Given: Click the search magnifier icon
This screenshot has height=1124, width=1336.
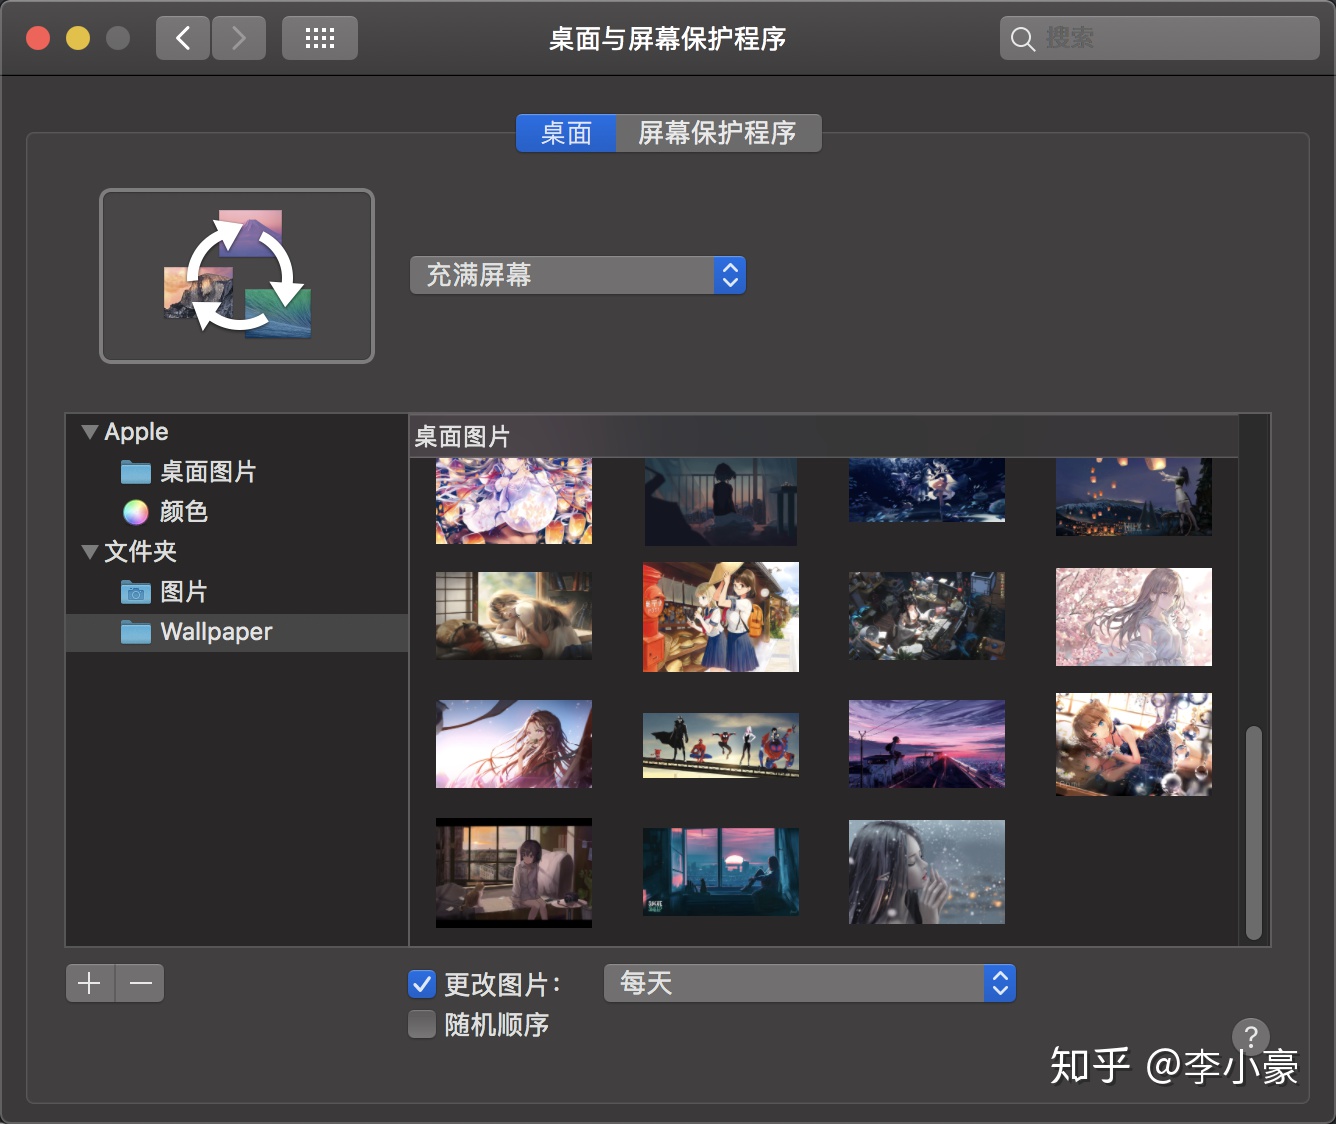Looking at the screenshot, I should (1022, 39).
